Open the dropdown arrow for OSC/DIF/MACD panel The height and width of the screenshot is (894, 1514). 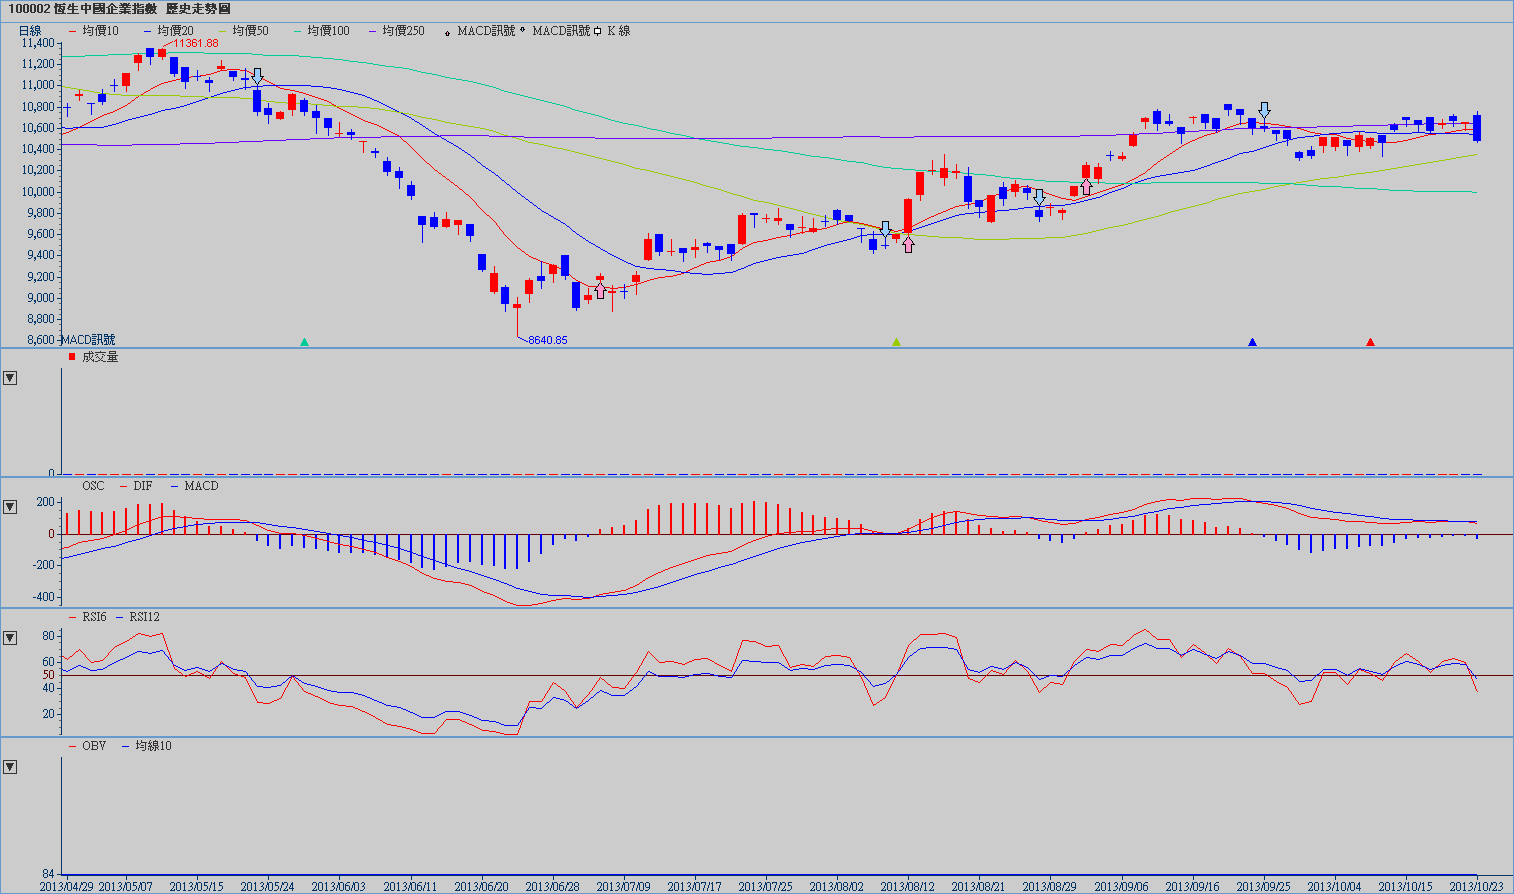[x=10, y=507]
